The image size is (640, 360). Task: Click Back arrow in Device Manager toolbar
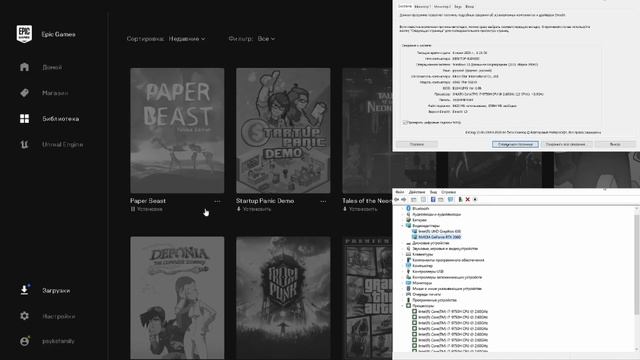397,200
